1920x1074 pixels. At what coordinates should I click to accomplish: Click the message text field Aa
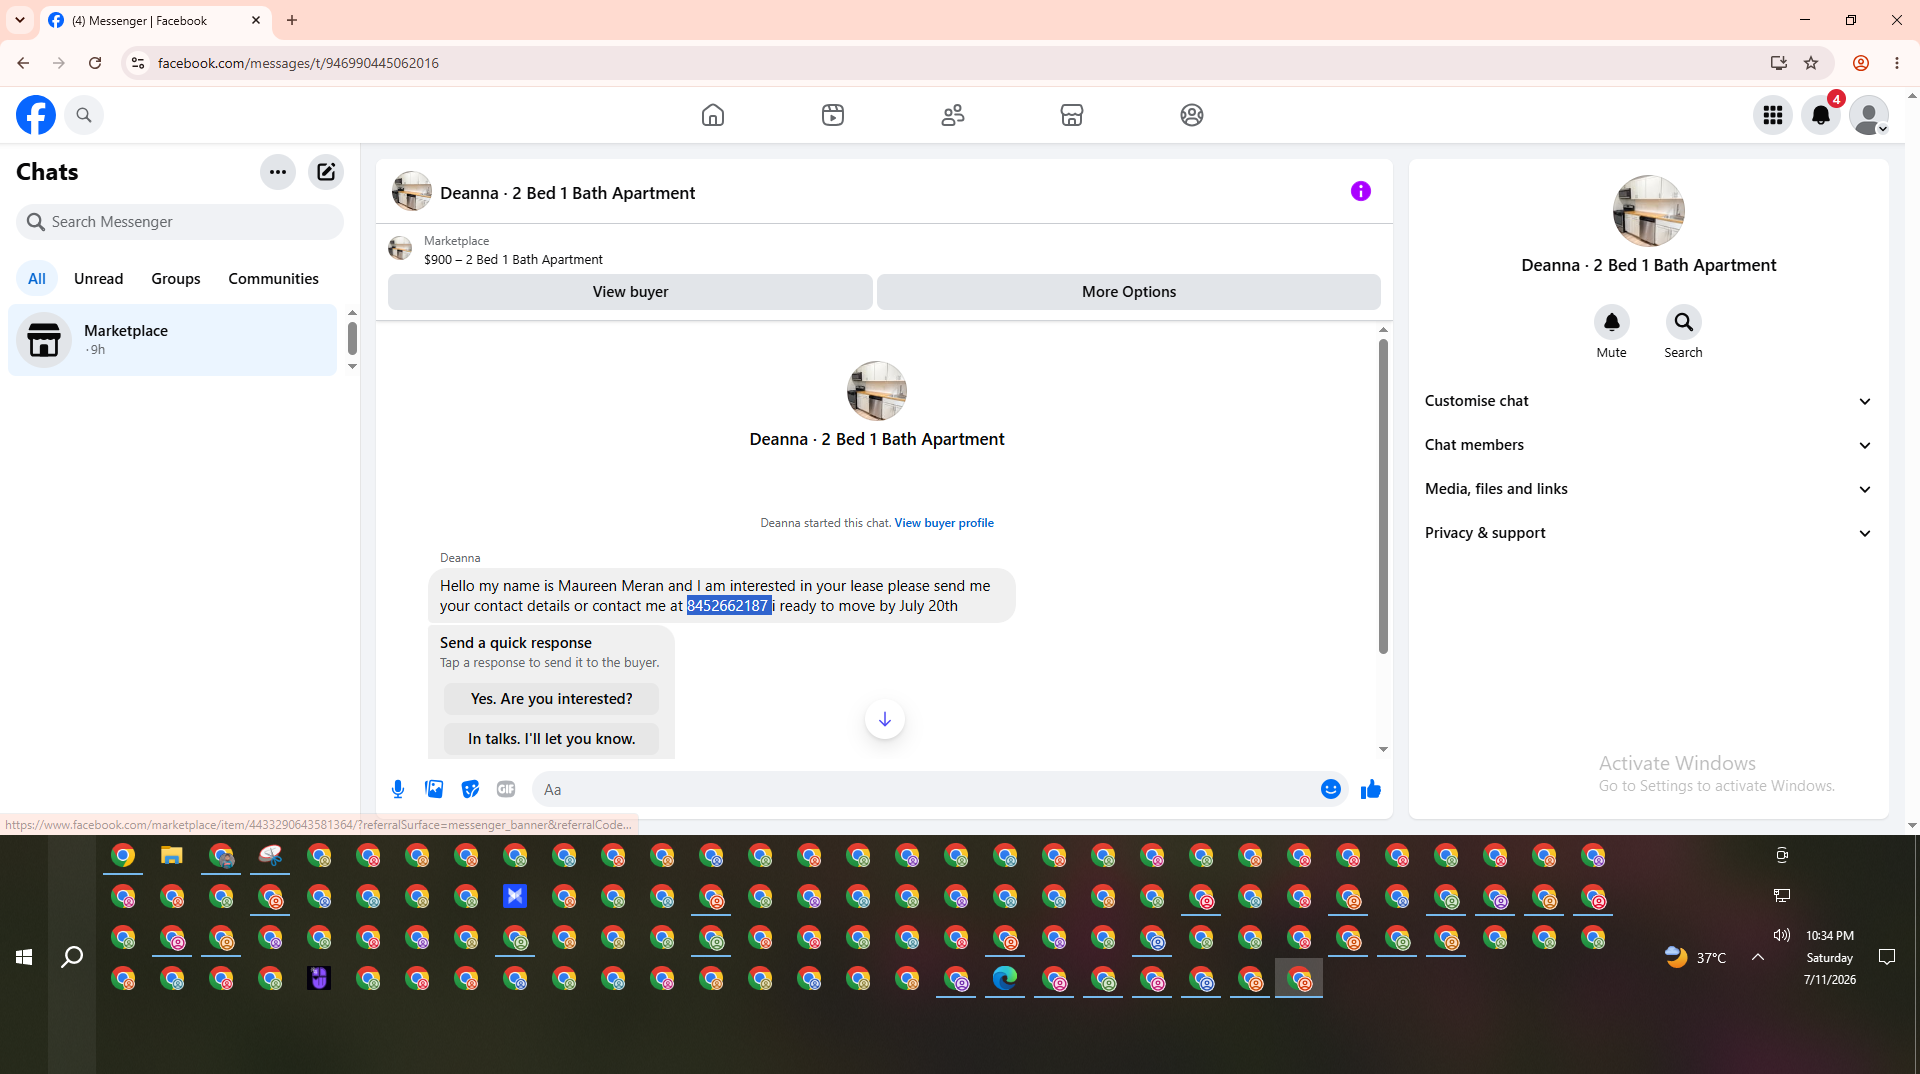[924, 789]
